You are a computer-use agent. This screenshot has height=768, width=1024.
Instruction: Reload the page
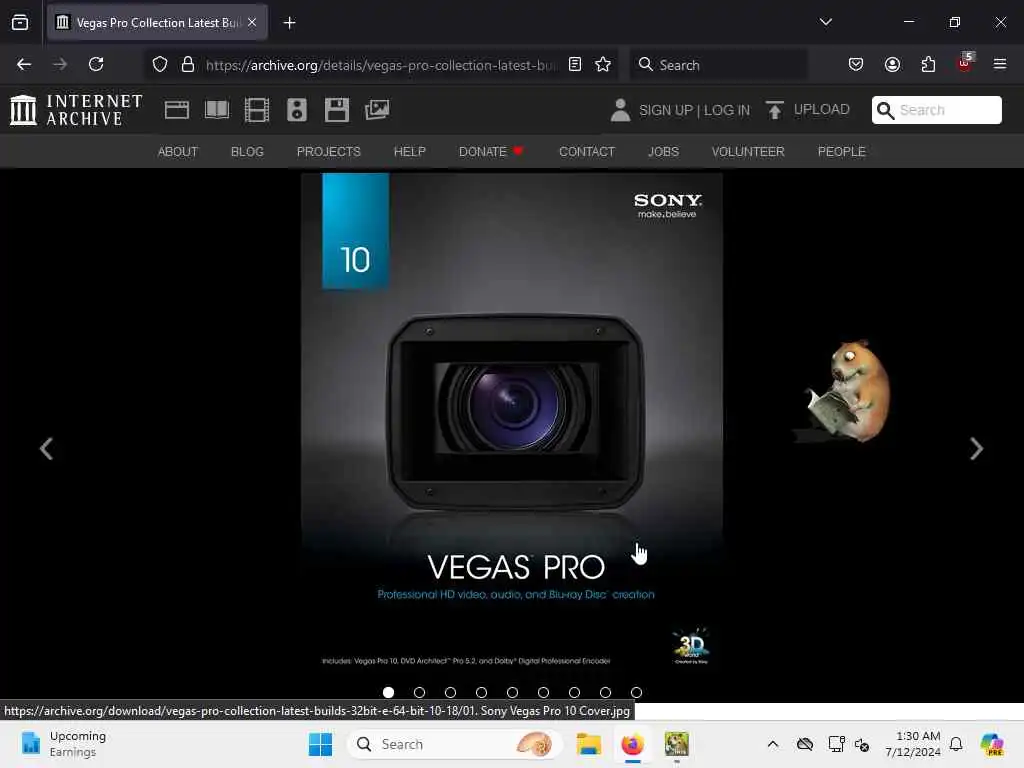click(96, 64)
